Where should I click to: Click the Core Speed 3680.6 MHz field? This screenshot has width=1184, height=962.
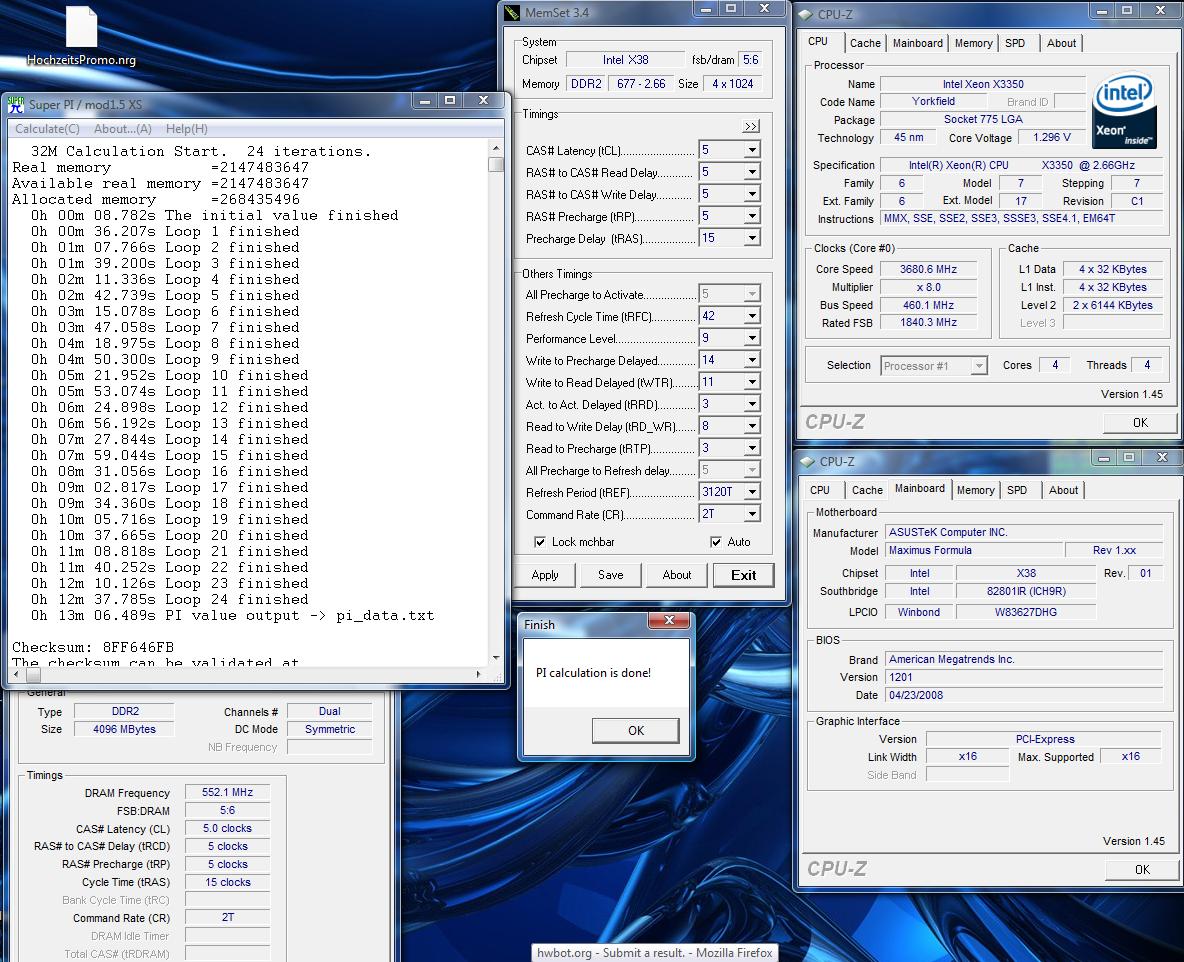coord(928,269)
